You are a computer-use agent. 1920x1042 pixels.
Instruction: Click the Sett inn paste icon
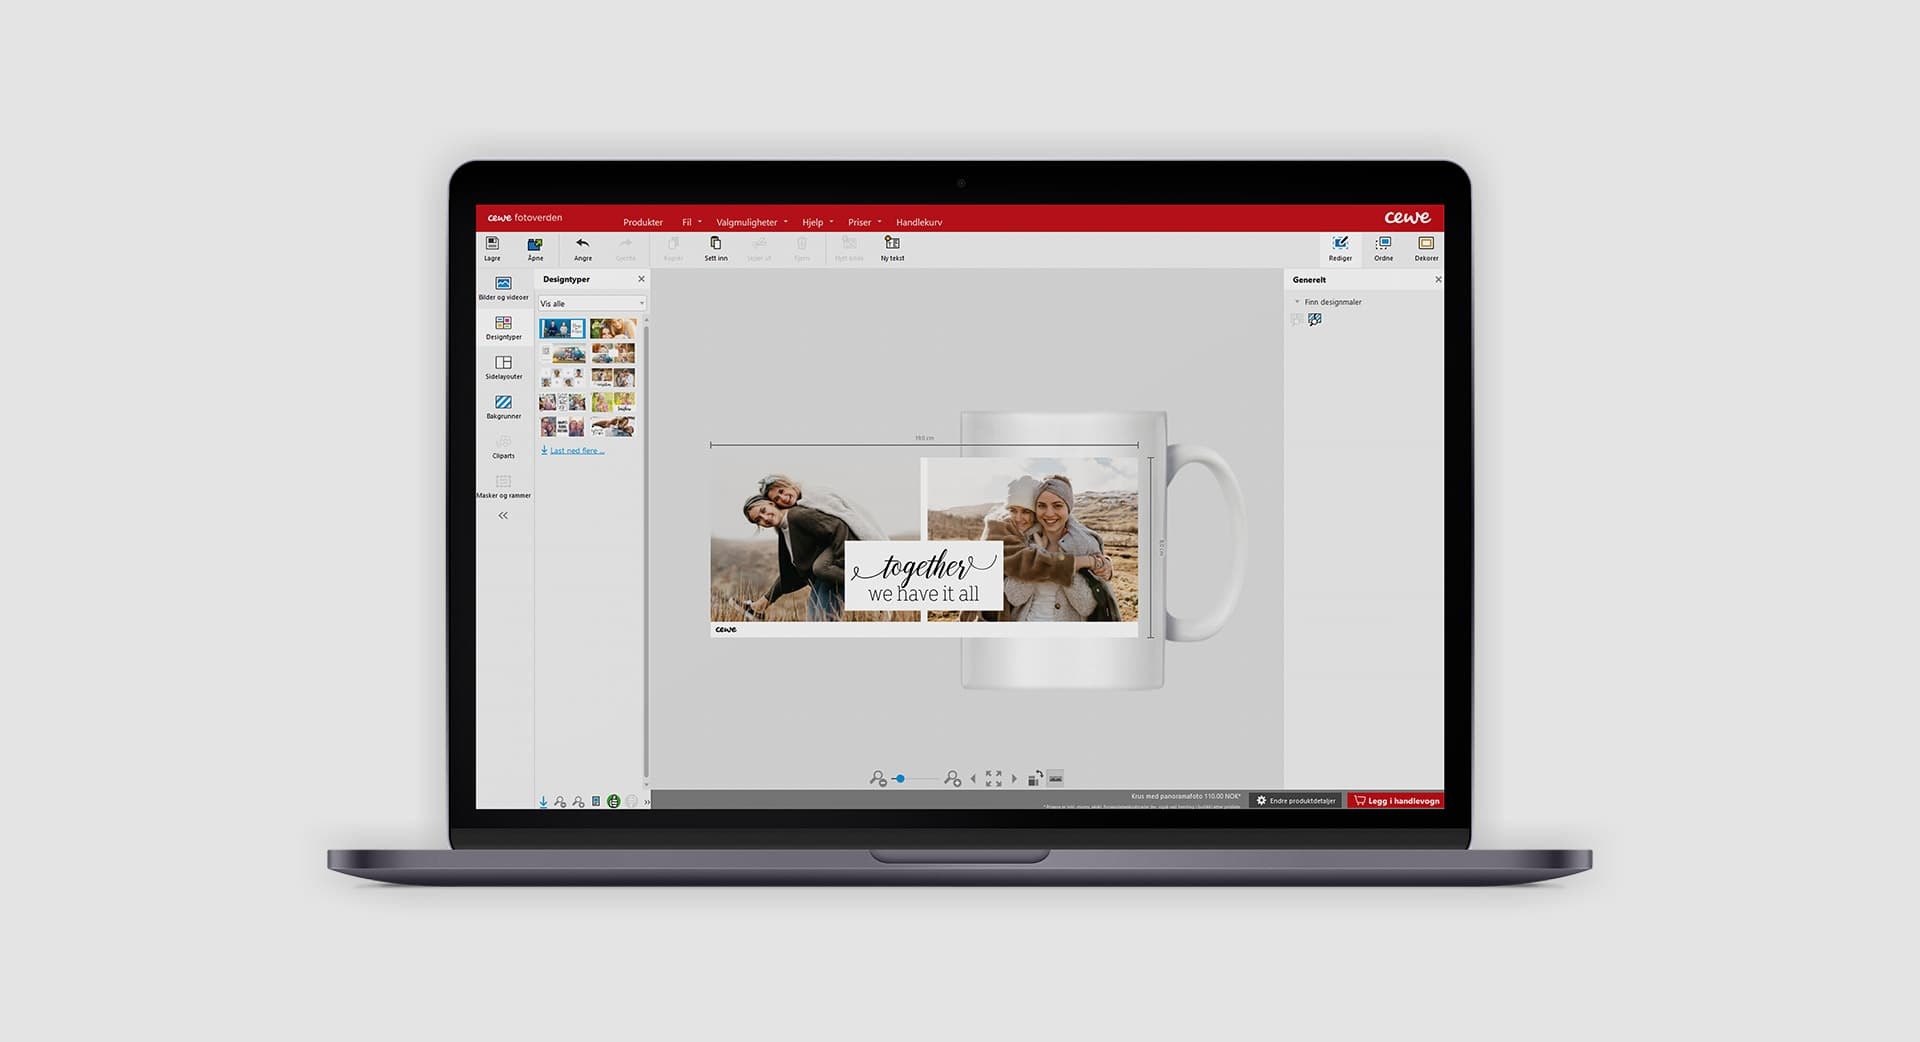715,245
